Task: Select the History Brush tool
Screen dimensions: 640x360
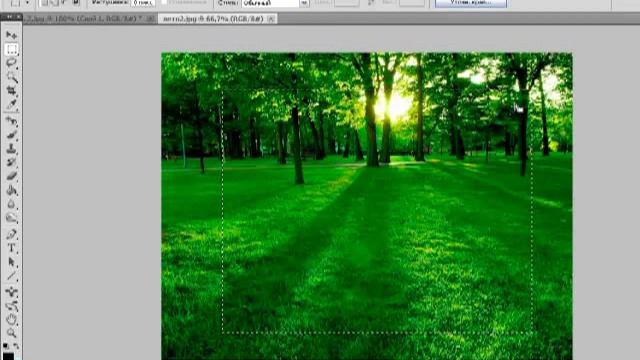Action: pyautogui.click(x=11, y=162)
